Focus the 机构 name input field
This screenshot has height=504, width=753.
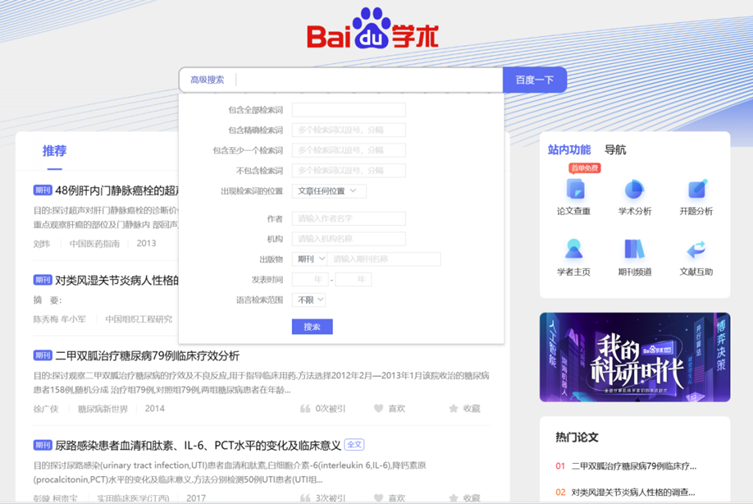tap(349, 239)
